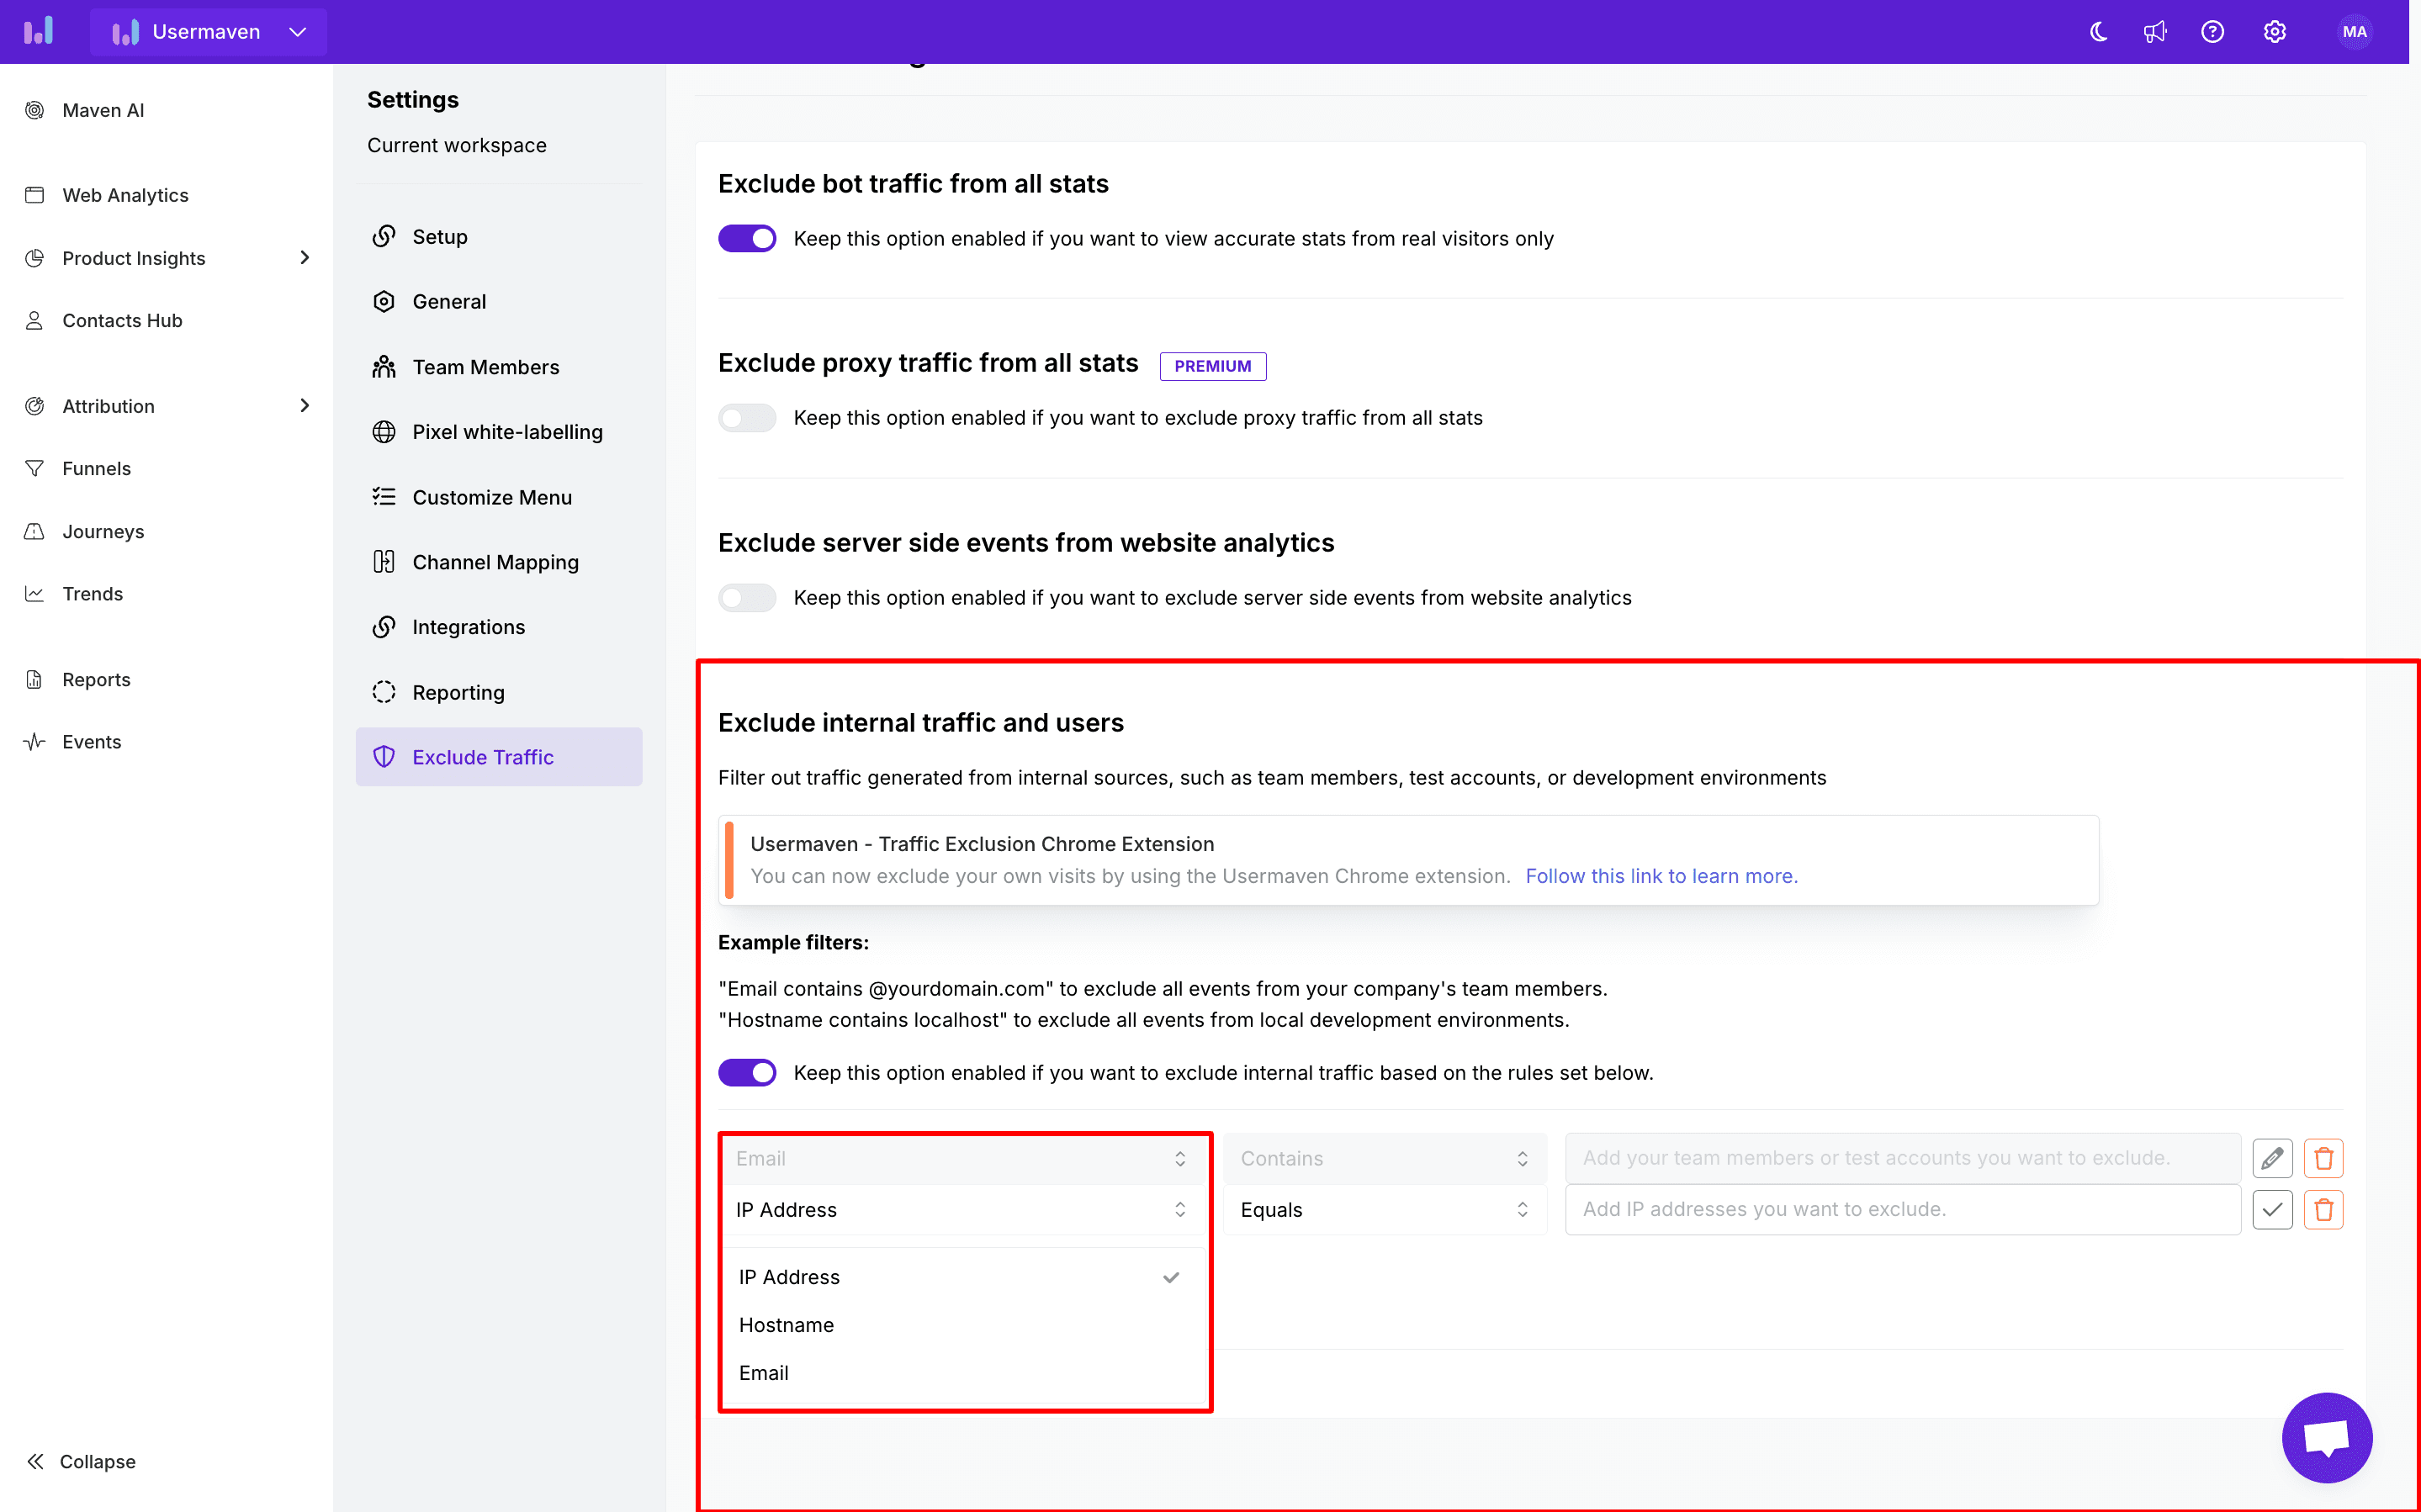Click the Add IP addresses input field
Image resolution: width=2421 pixels, height=1512 pixels.
1902,1208
